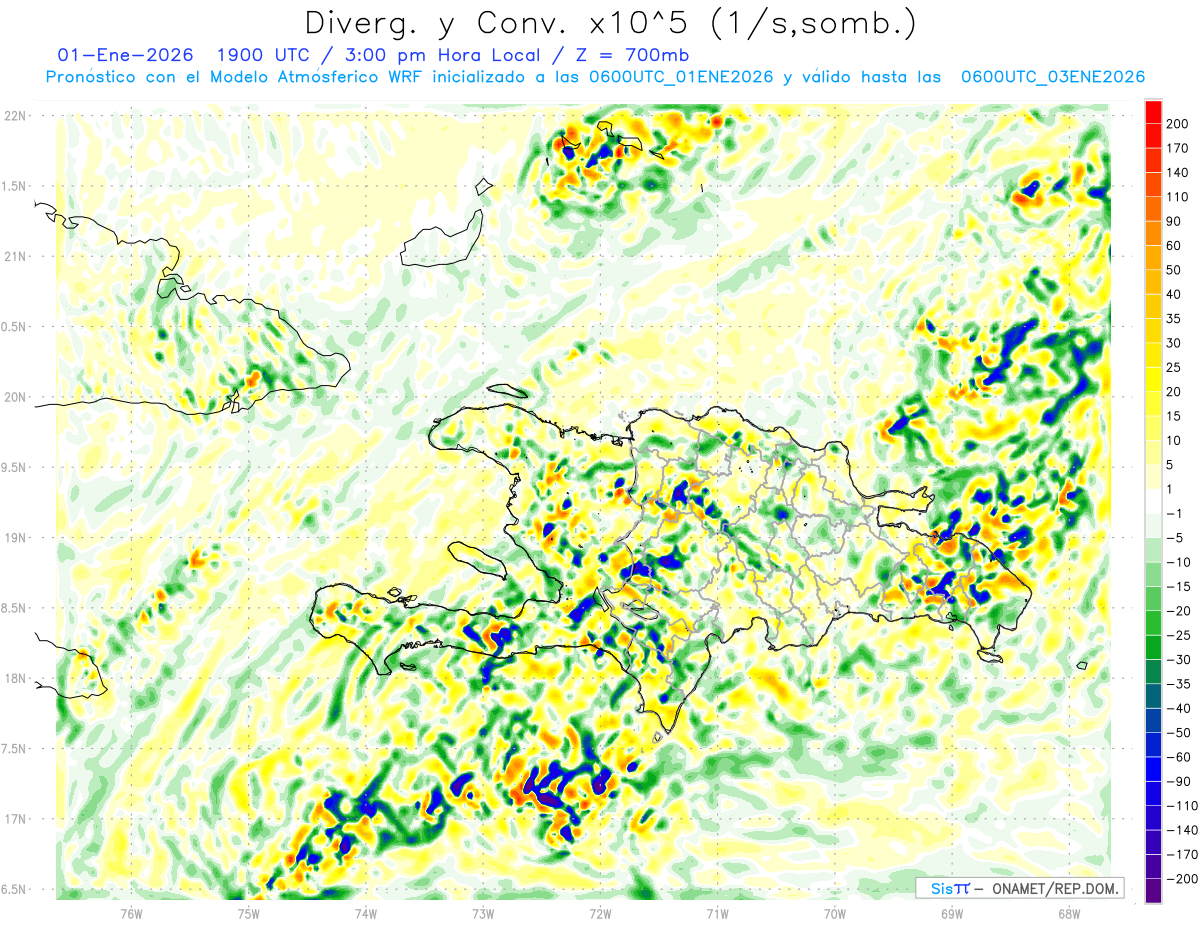Click the '17N' latitude label
This screenshot has height=927, width=1200.
(15, 819)
